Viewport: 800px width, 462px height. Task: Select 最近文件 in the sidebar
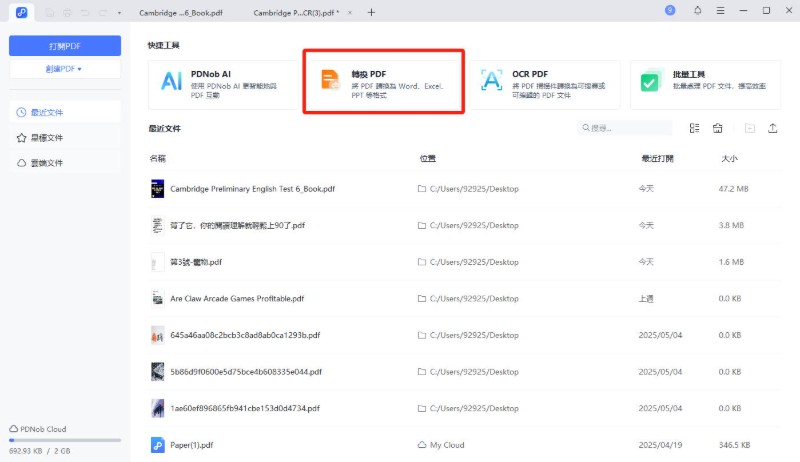65,112
